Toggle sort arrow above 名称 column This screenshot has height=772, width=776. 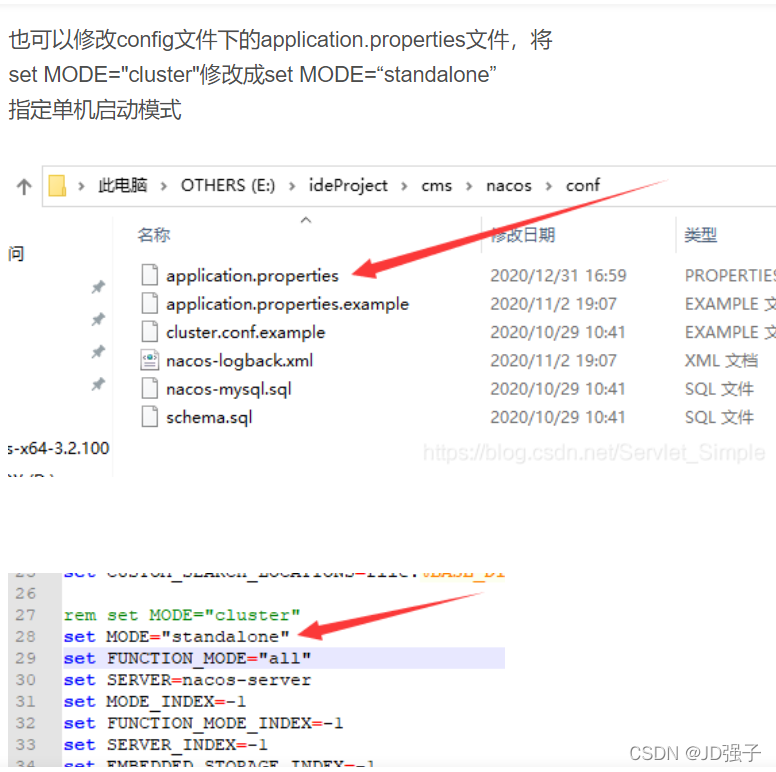click(x=306, y=220)
